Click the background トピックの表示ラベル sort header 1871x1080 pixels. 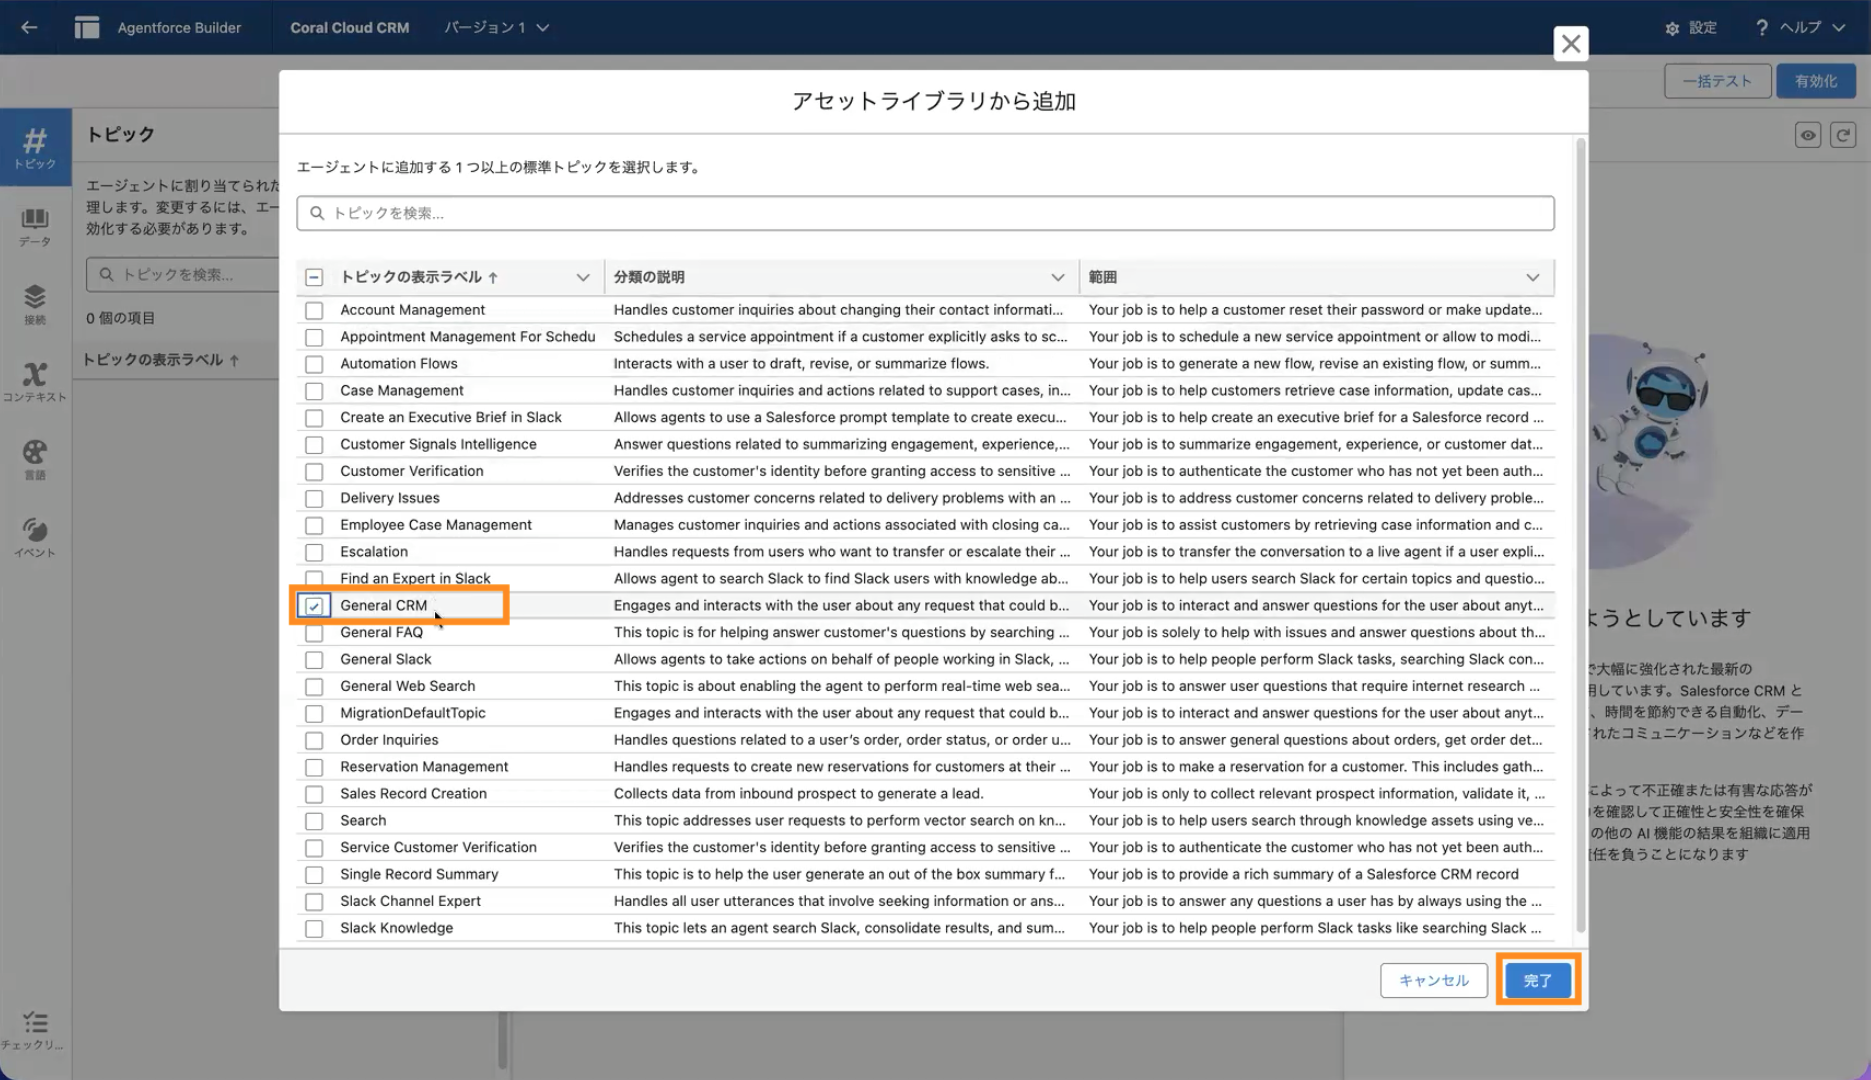pos(160,360)
